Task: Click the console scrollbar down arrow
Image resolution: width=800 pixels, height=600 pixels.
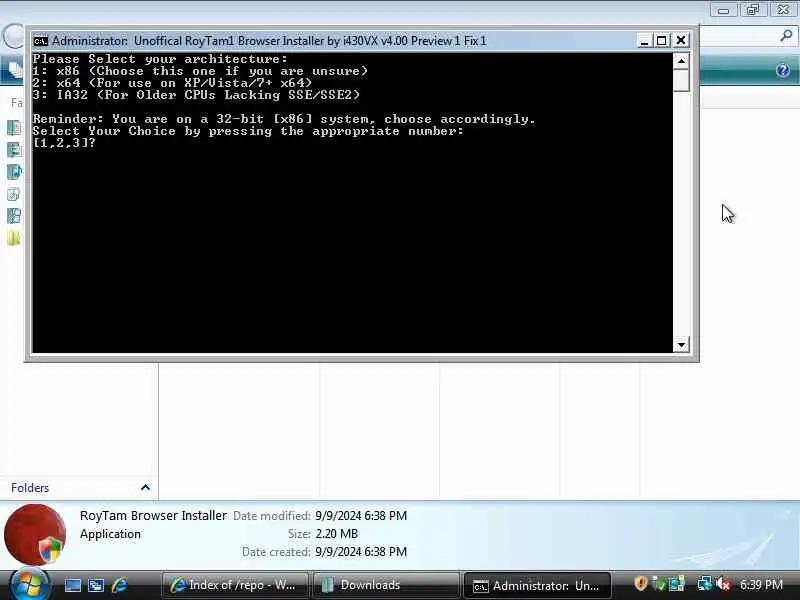Action: (x=681, y=344)
